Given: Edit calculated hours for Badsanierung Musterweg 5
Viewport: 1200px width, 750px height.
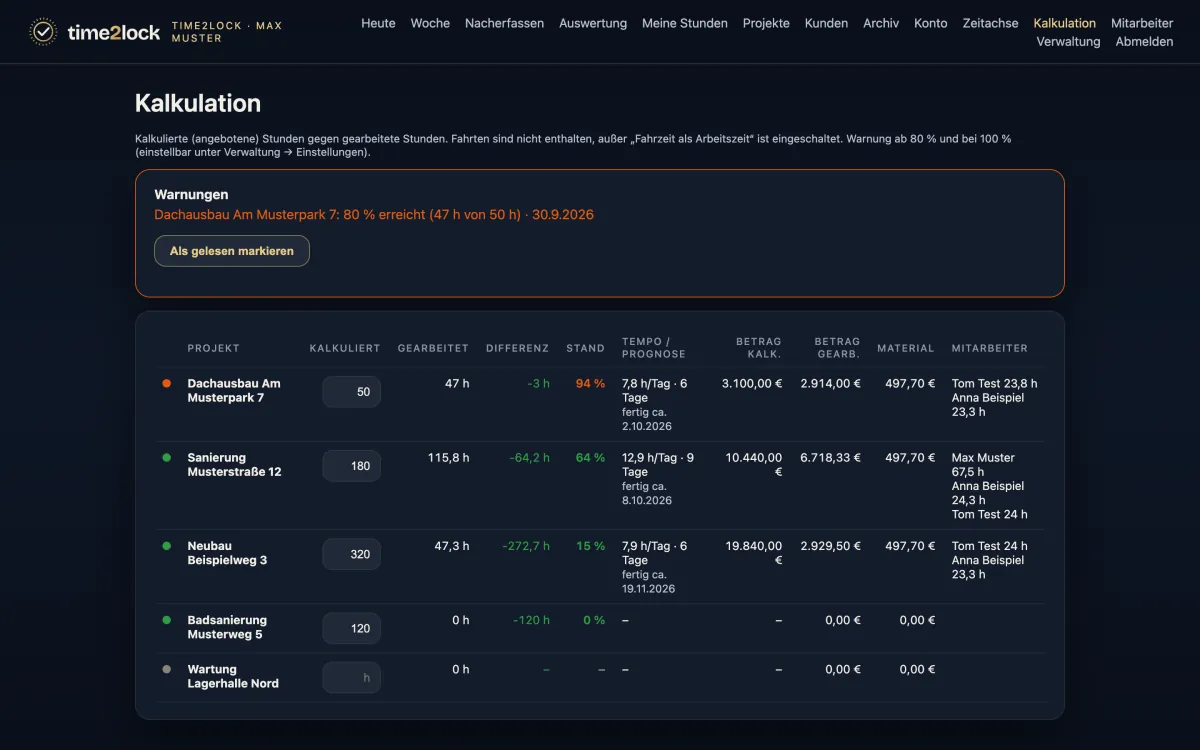Looking at the screenshot, I should point(351,628).
